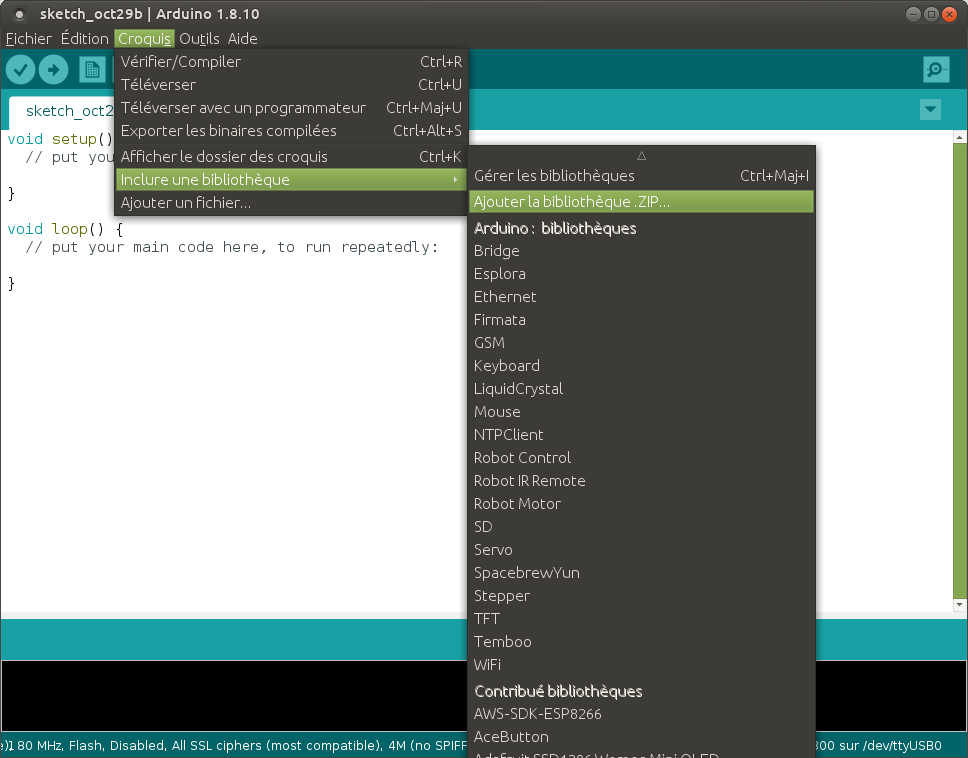Open the Outils menu
Screen dimensions: 968x758
click(x=199, y=39)
